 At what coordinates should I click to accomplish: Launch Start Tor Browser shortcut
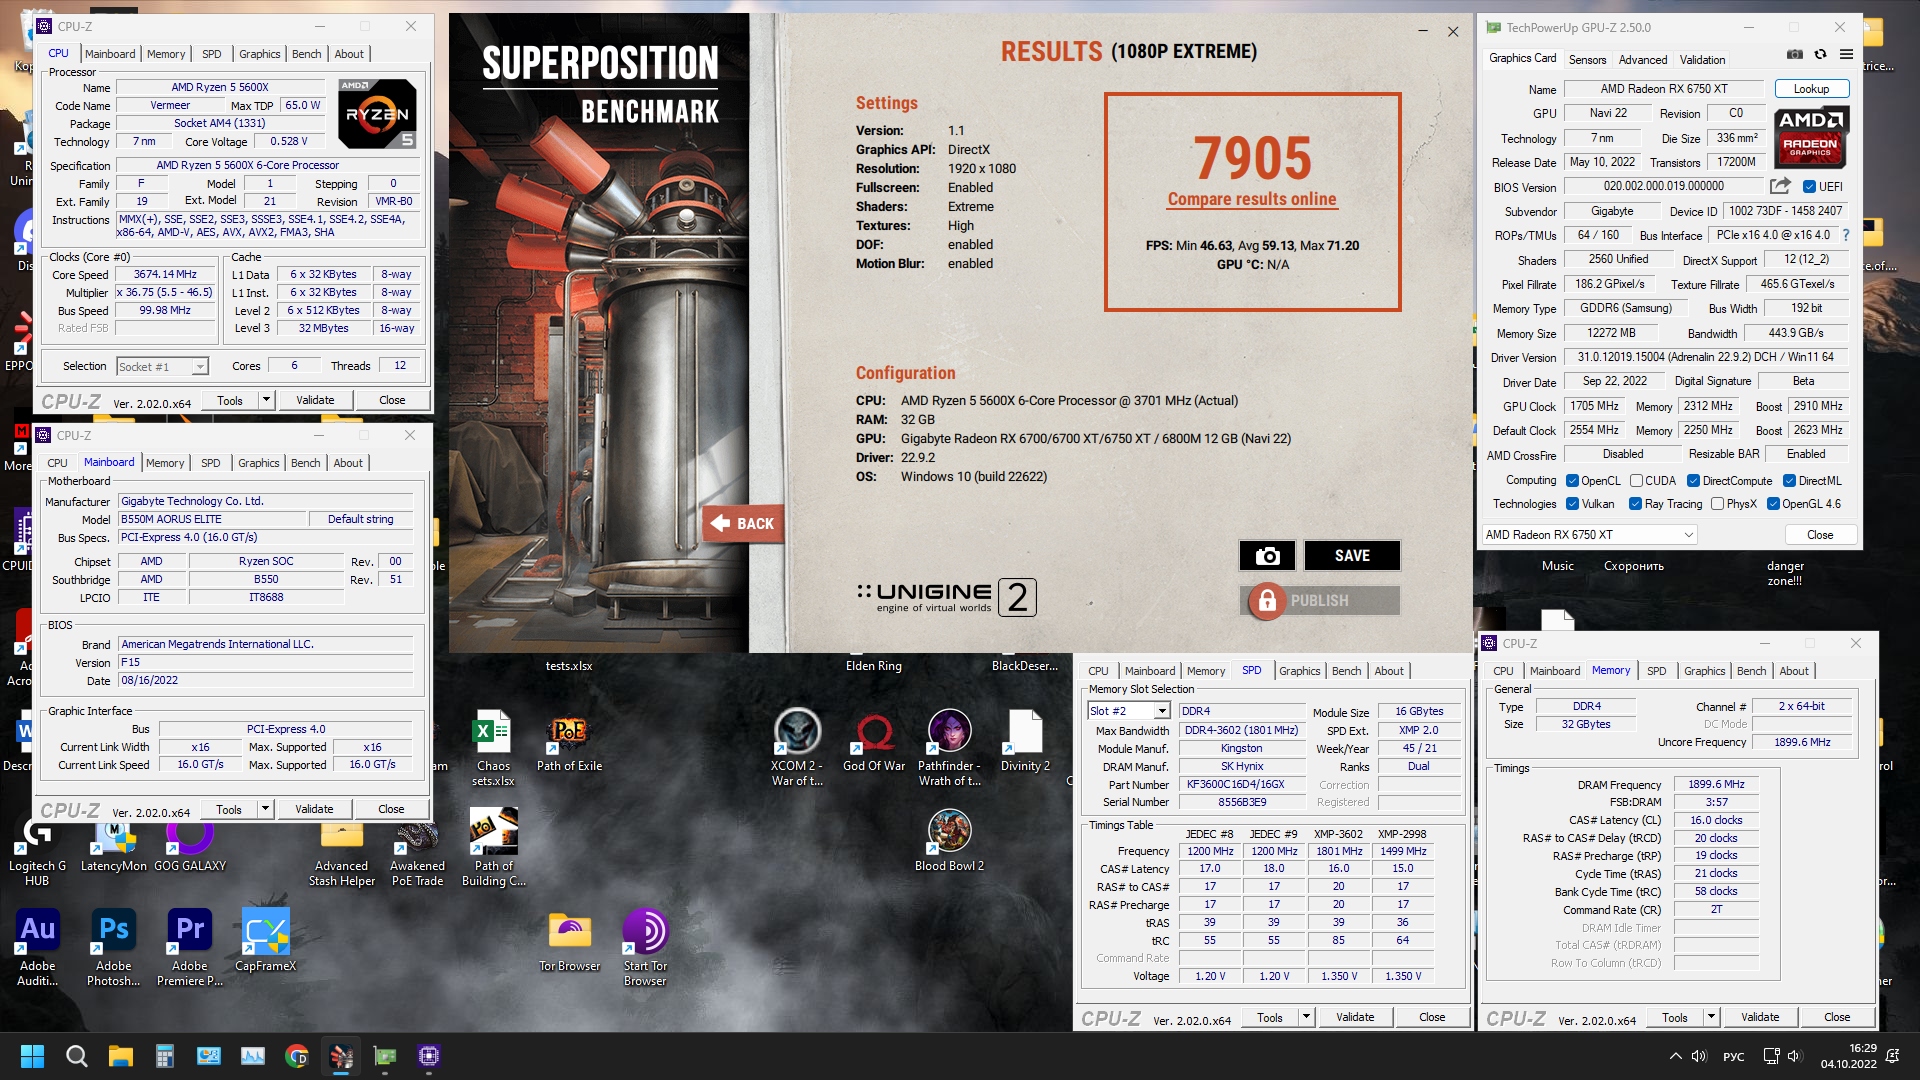645,949
